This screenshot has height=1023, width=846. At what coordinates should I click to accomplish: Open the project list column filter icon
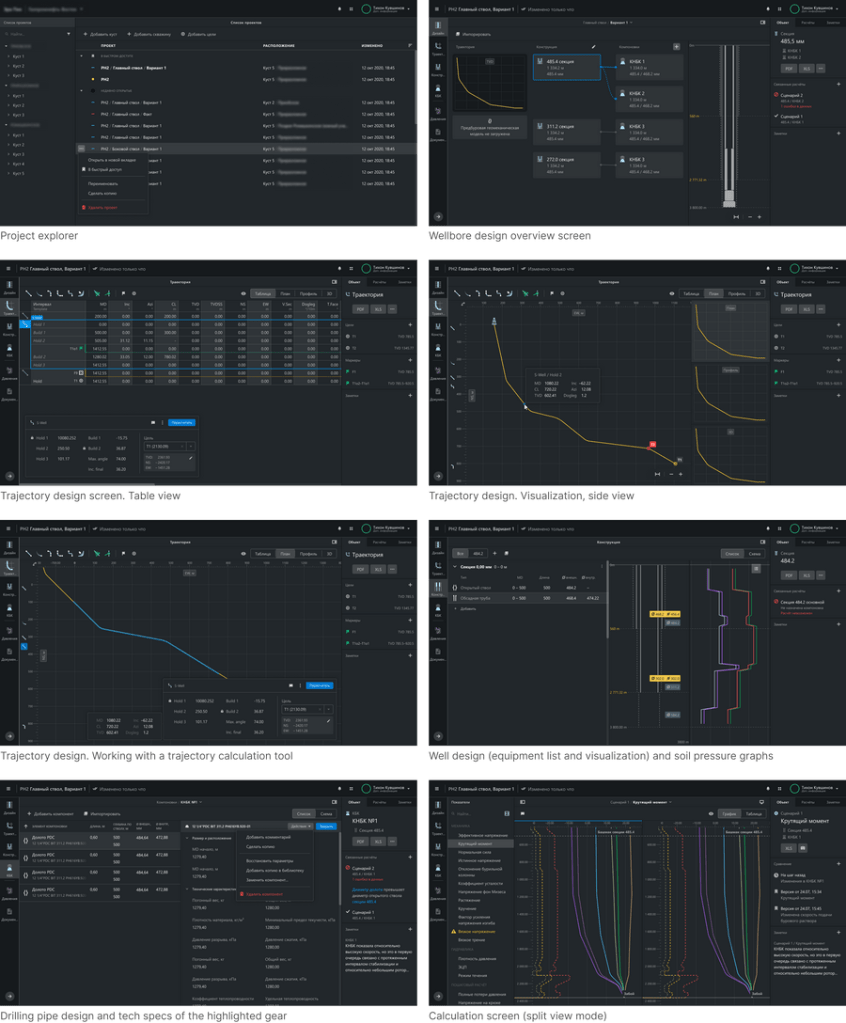[410, 46]
